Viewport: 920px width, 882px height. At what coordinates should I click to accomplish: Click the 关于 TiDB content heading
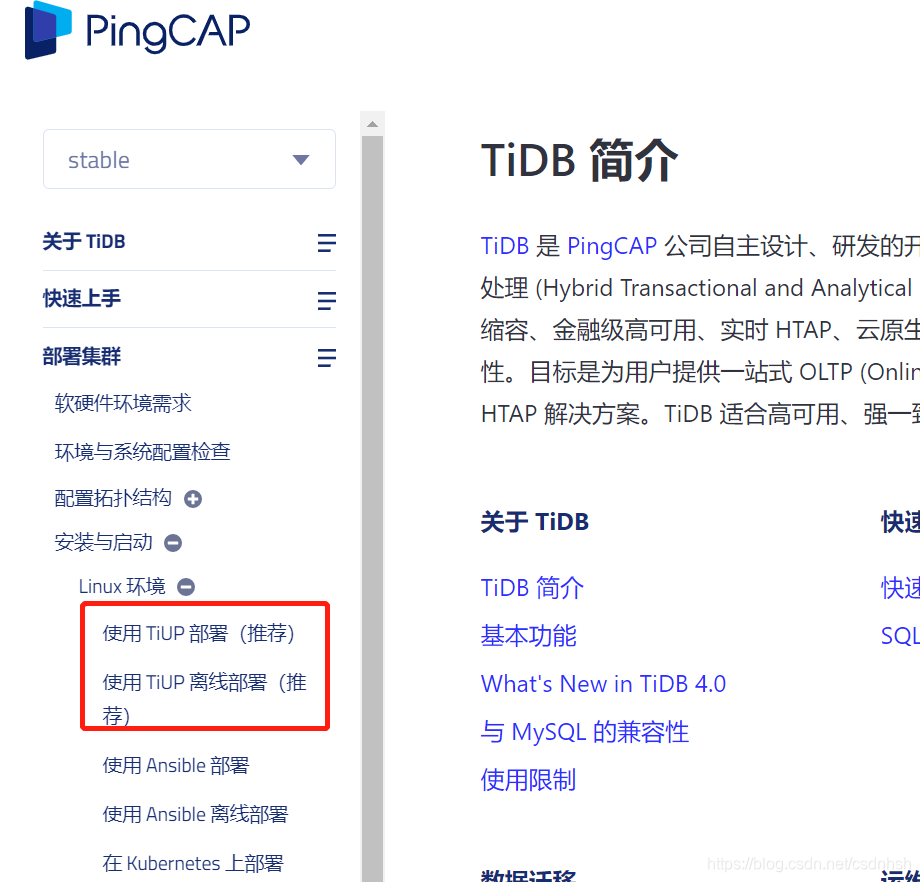(535, 522)
